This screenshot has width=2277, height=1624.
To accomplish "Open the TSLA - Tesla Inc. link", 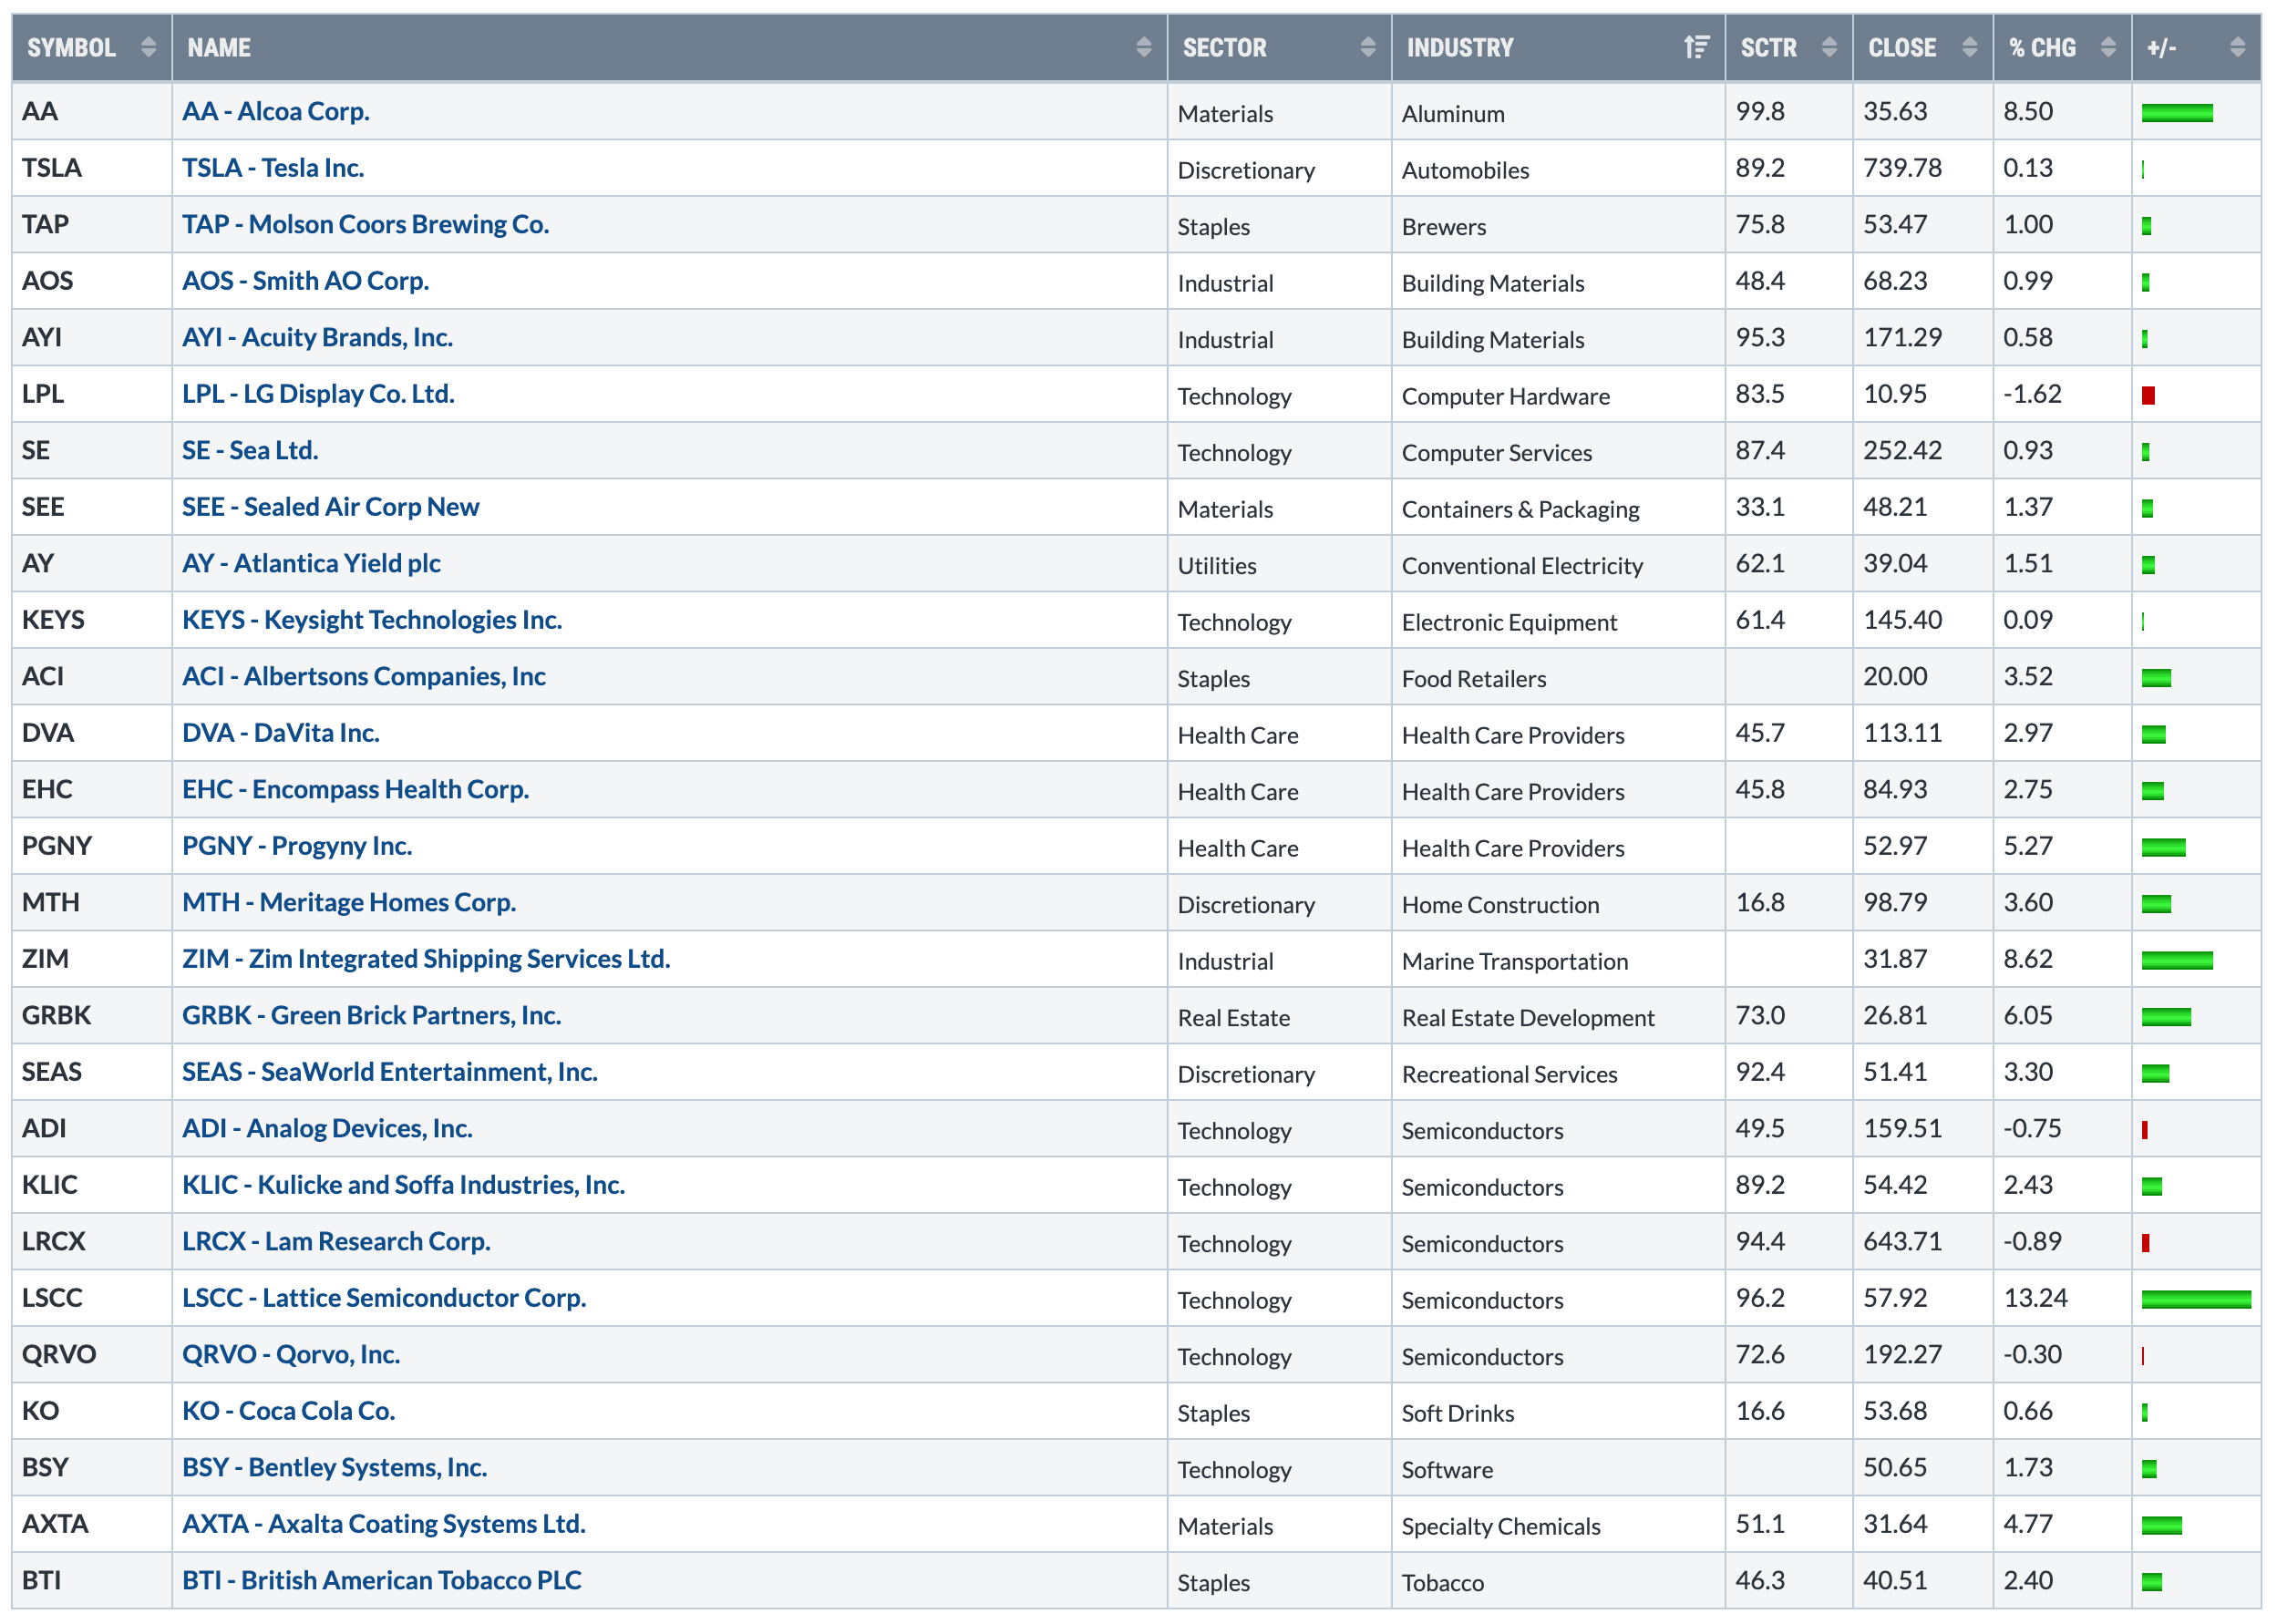I will pyautogui.click(x=273, y=168).
